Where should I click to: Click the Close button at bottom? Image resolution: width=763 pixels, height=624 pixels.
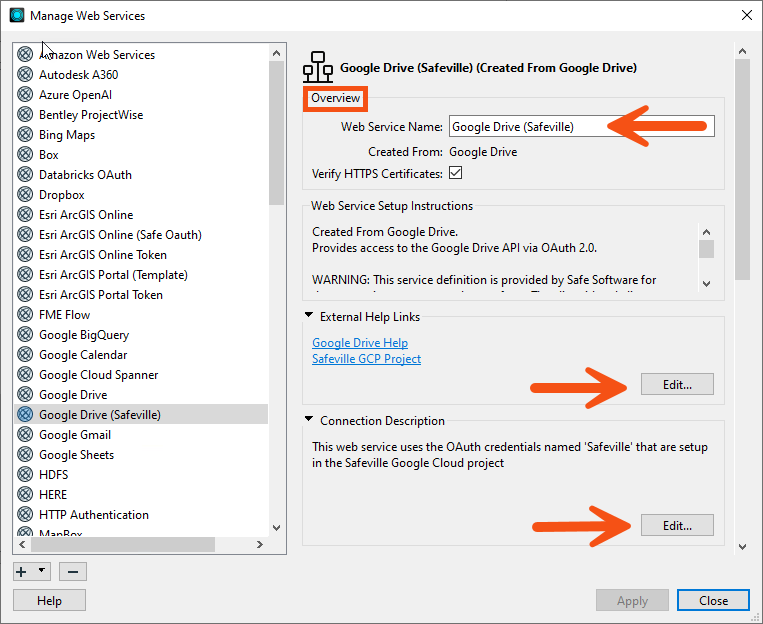coord(713,600)
